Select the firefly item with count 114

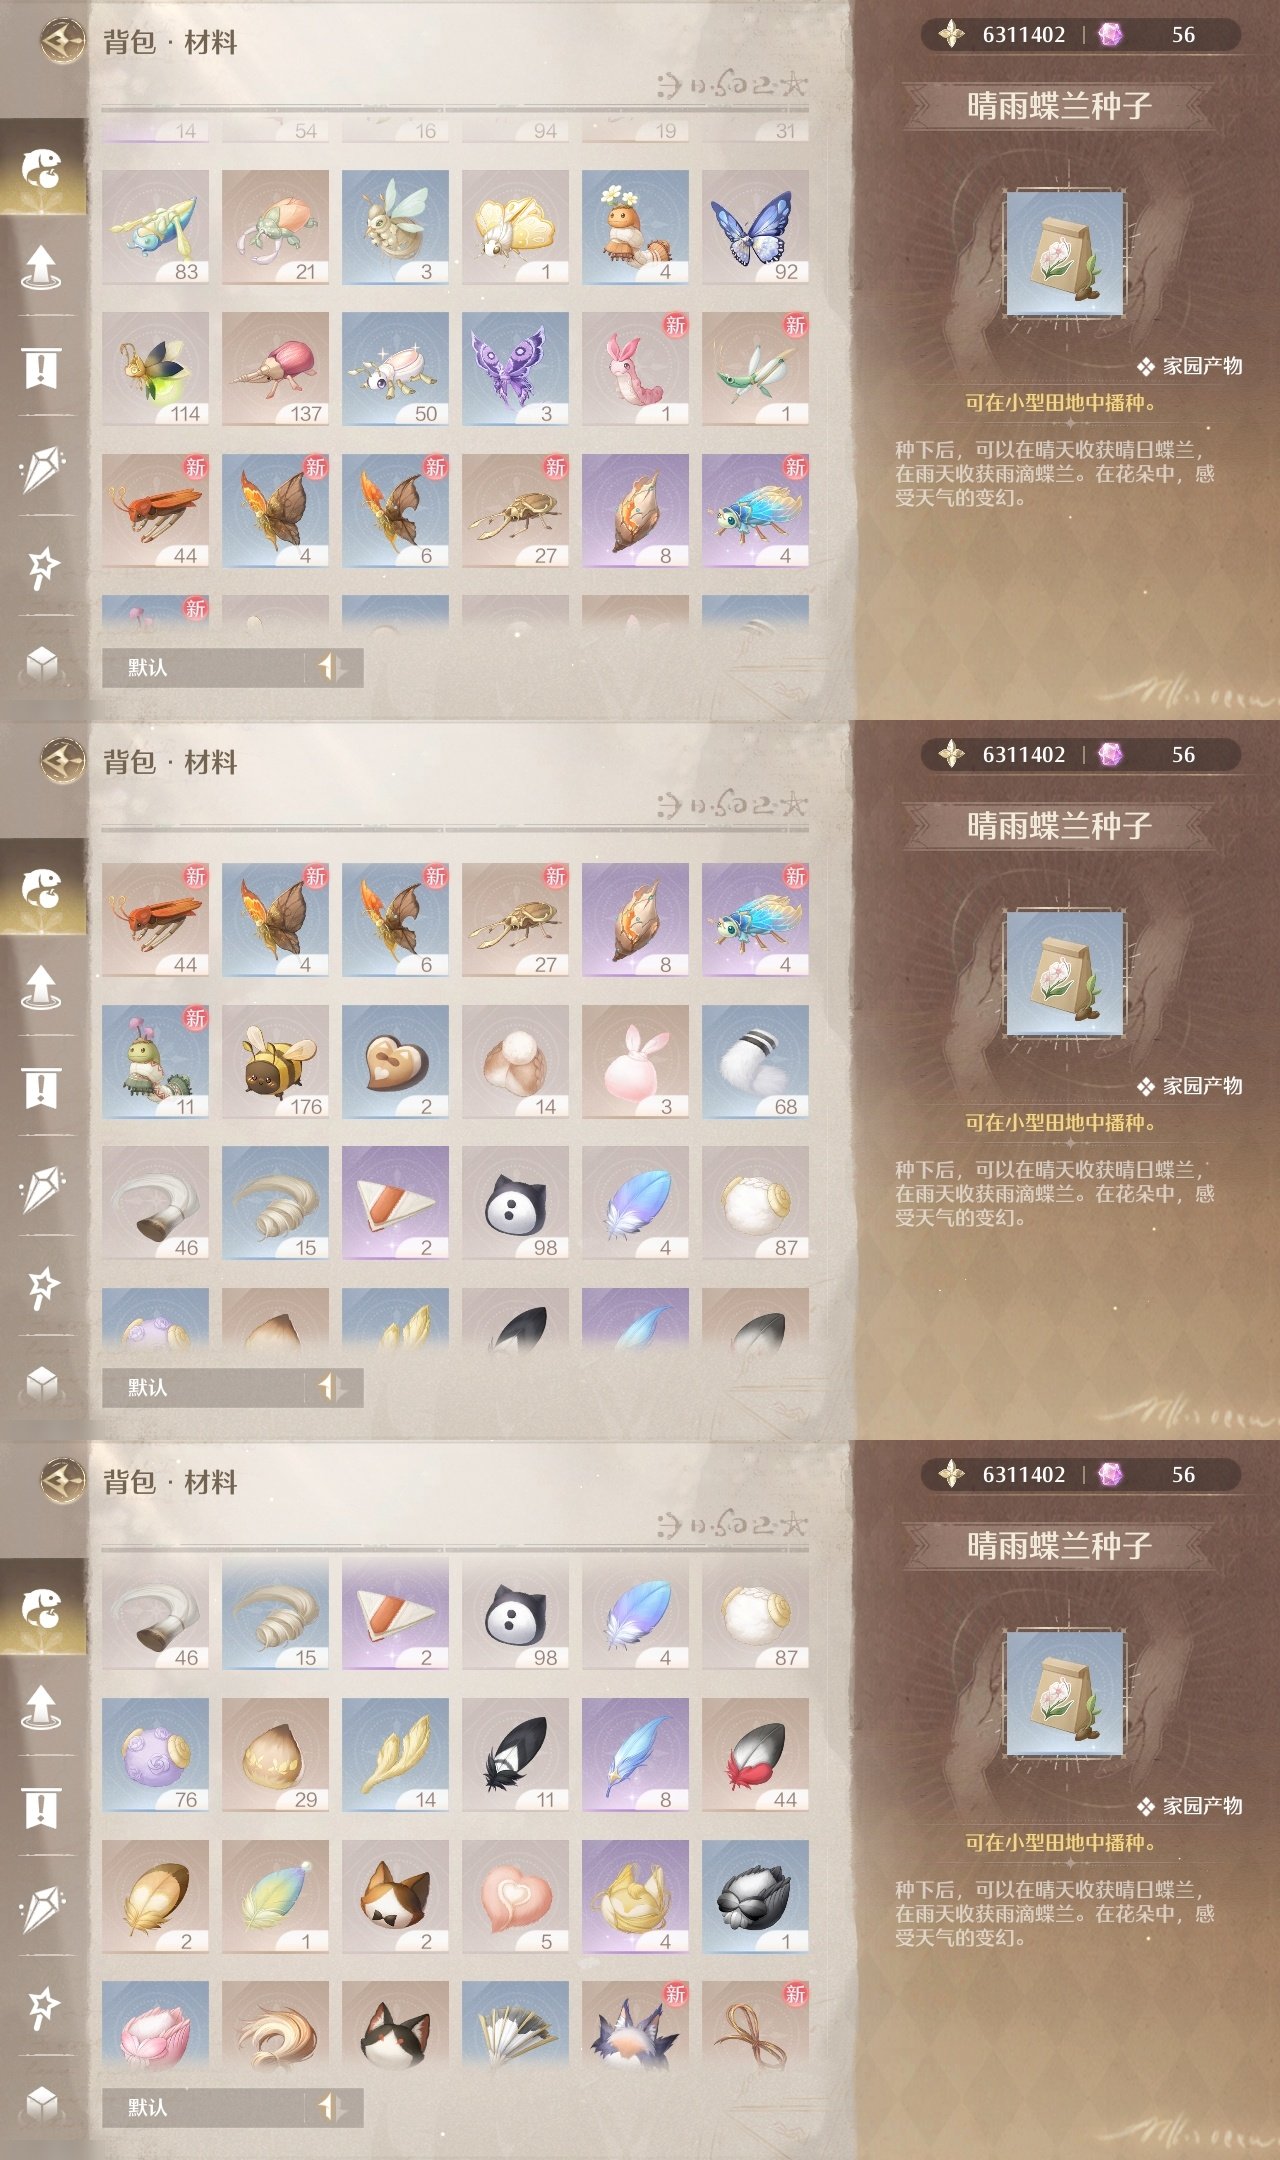click(x=155, y=369)
